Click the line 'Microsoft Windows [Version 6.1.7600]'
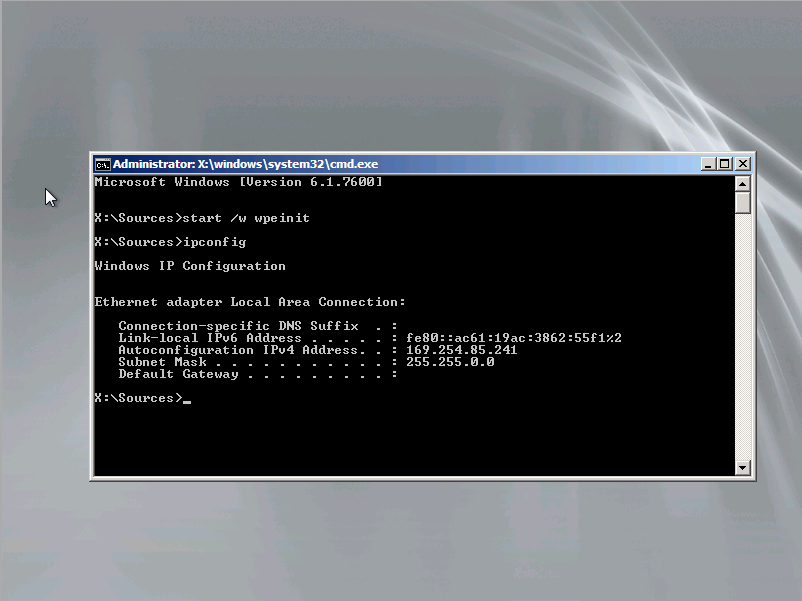Screen dimensions: 802x601 coord(238,182)
